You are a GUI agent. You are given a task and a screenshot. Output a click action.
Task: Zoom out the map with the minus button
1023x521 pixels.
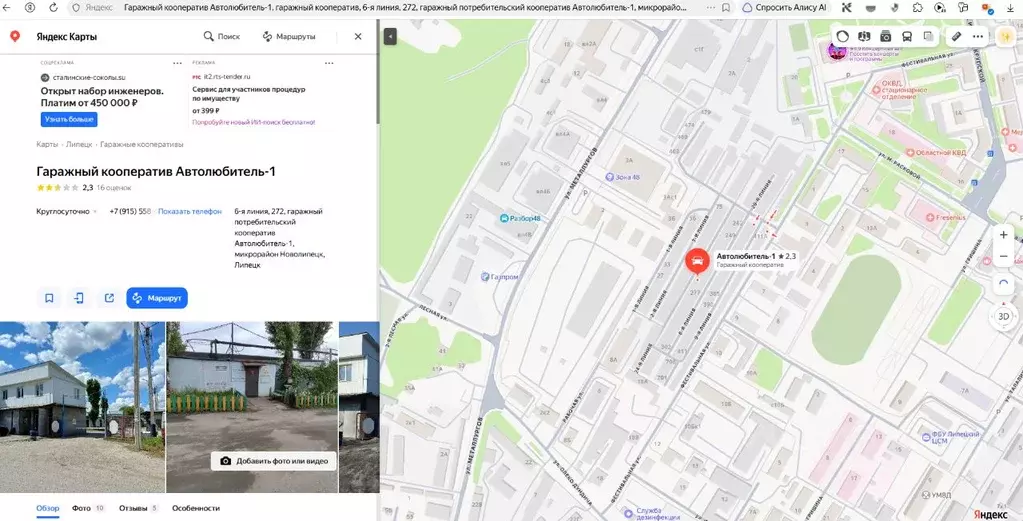point(1003,256)
